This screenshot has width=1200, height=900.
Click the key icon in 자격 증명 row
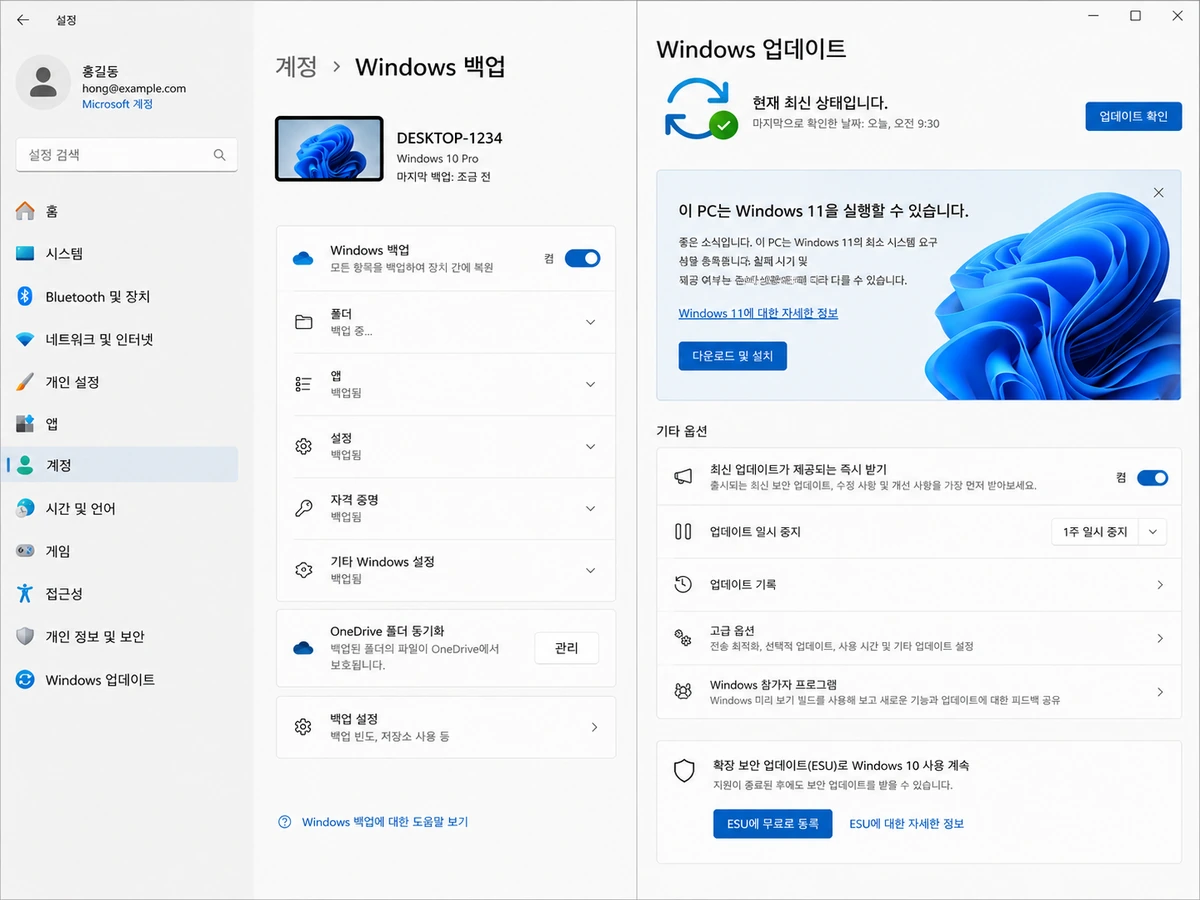pos(304,508)
